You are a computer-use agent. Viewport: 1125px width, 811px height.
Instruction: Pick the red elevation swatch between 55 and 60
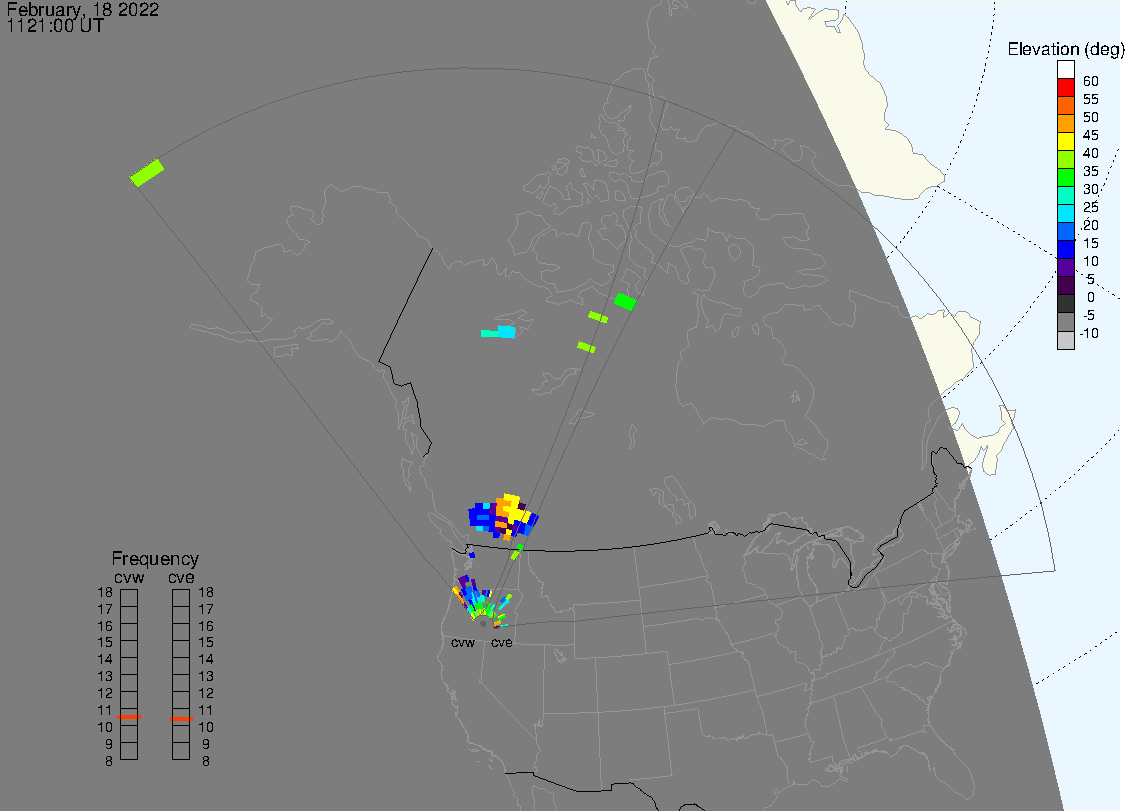coord(1065,88)
